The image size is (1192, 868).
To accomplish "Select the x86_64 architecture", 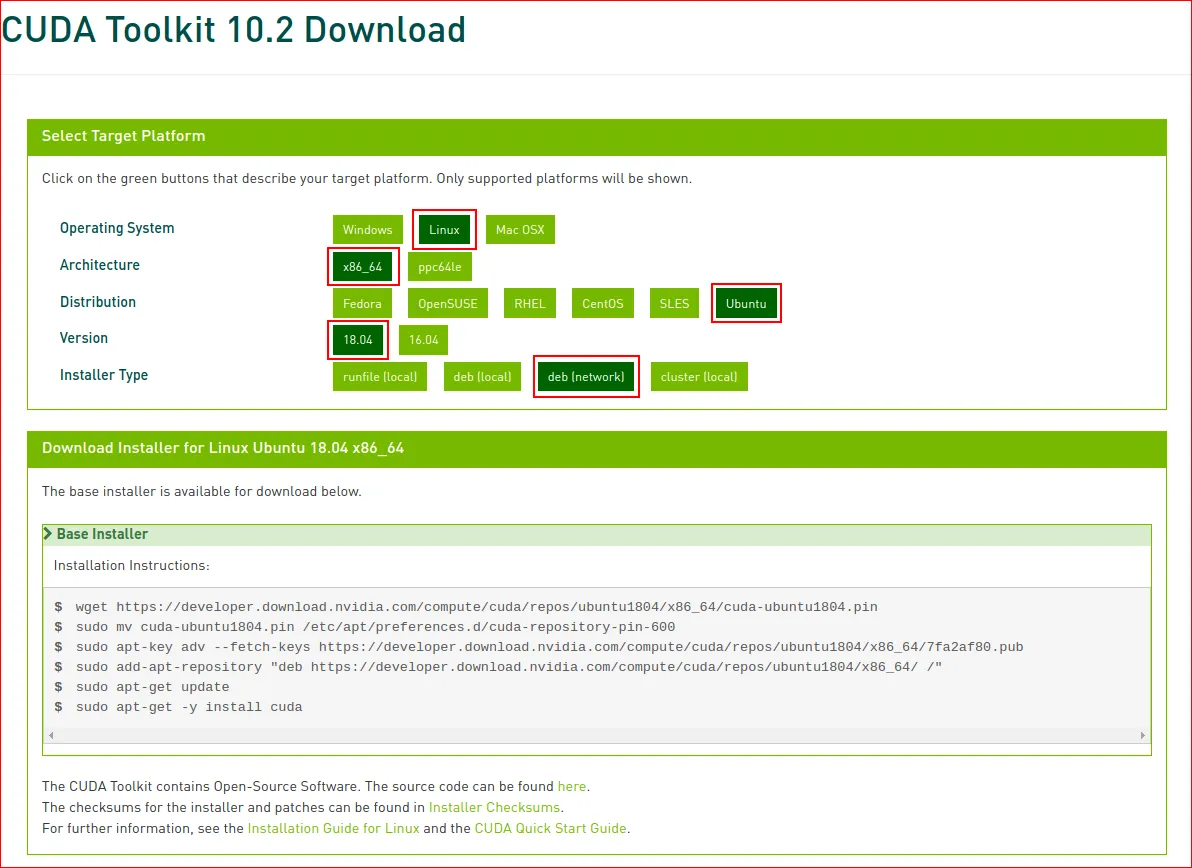I will click(x=363, y=266).
